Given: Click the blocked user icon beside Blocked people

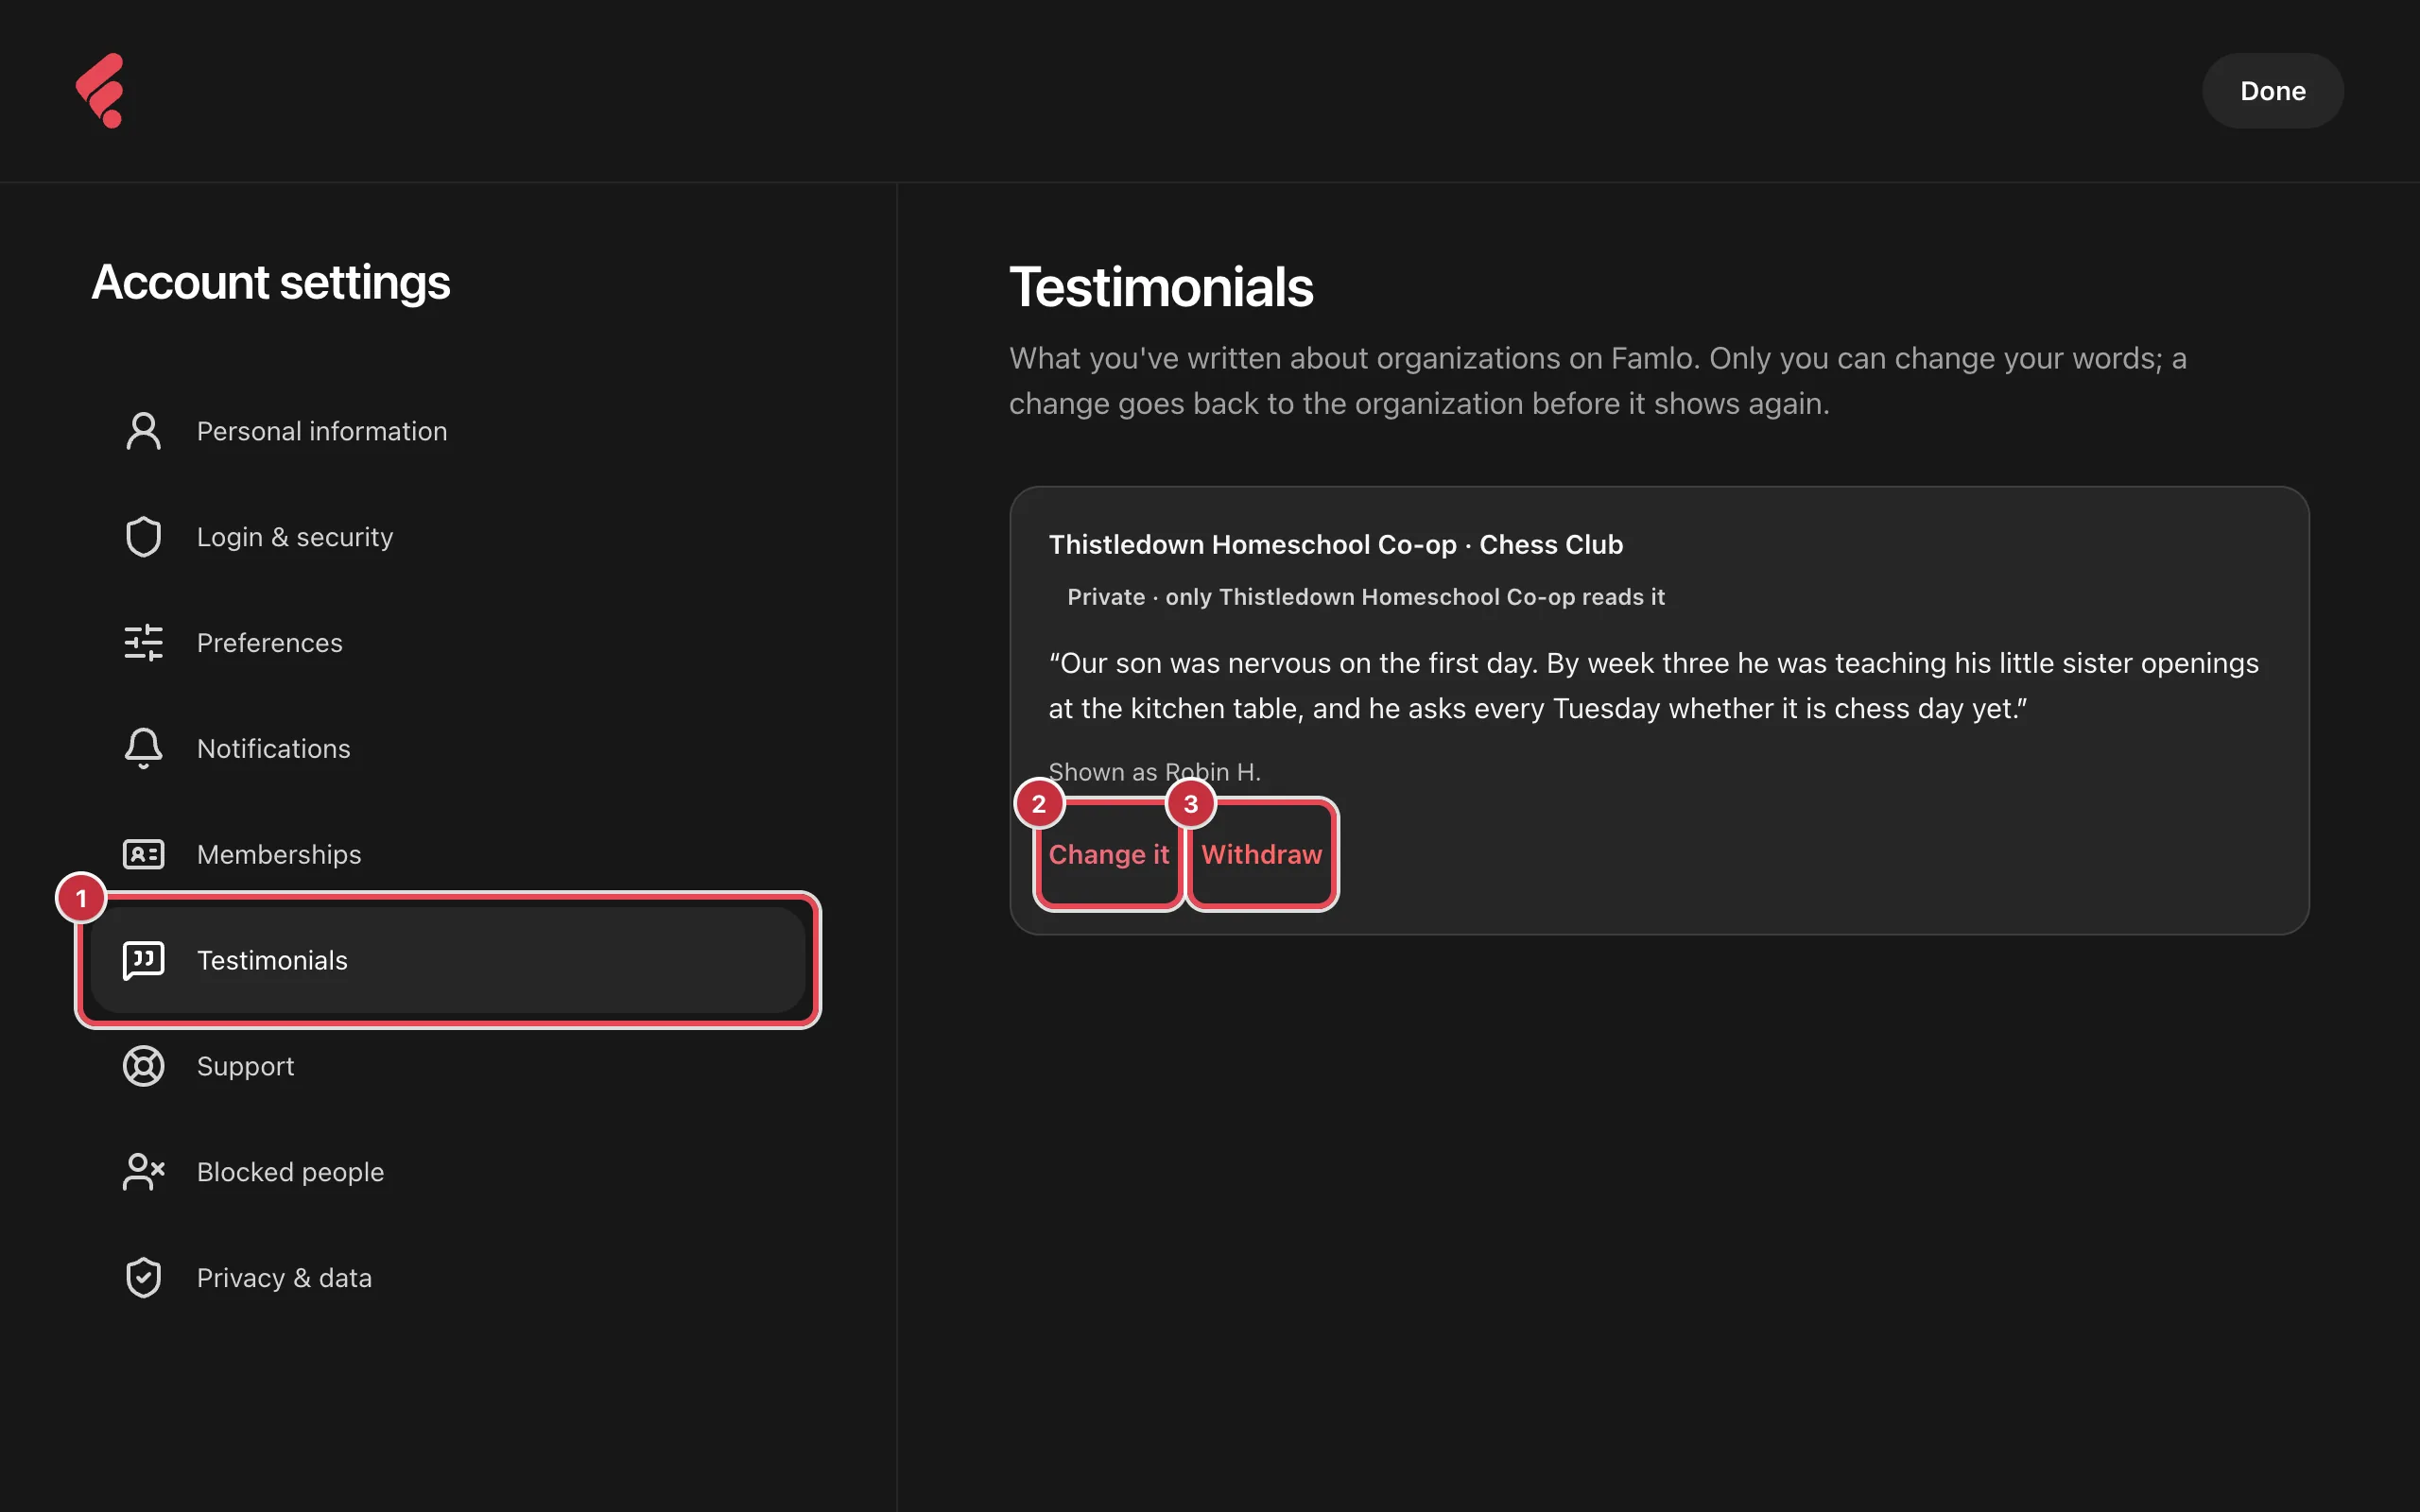Looking at the screenshot, I should tap(143, 1172).
